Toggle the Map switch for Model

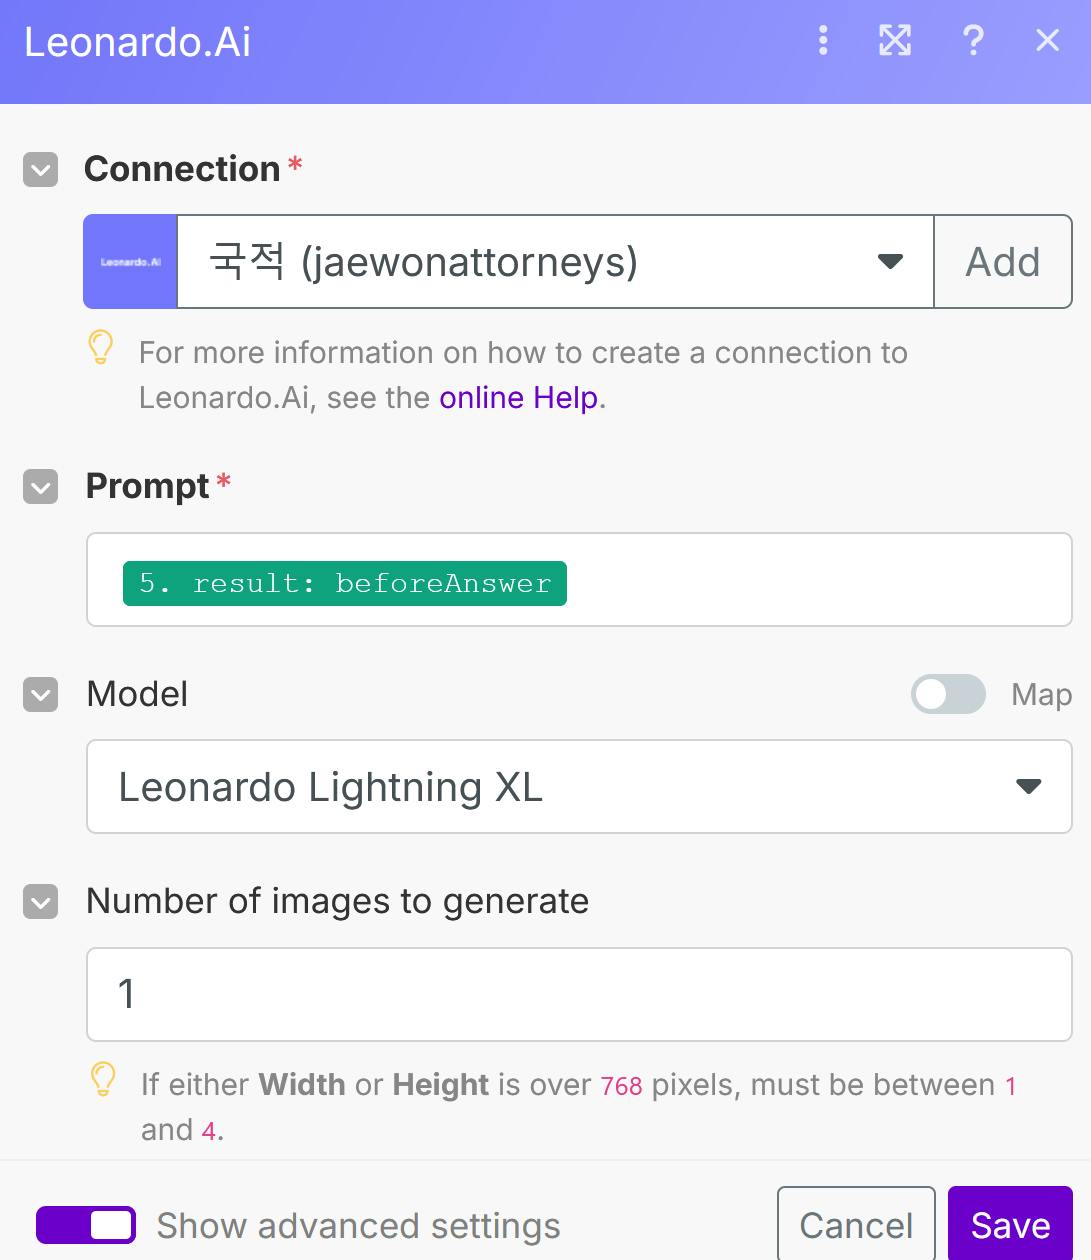(948, 694)
